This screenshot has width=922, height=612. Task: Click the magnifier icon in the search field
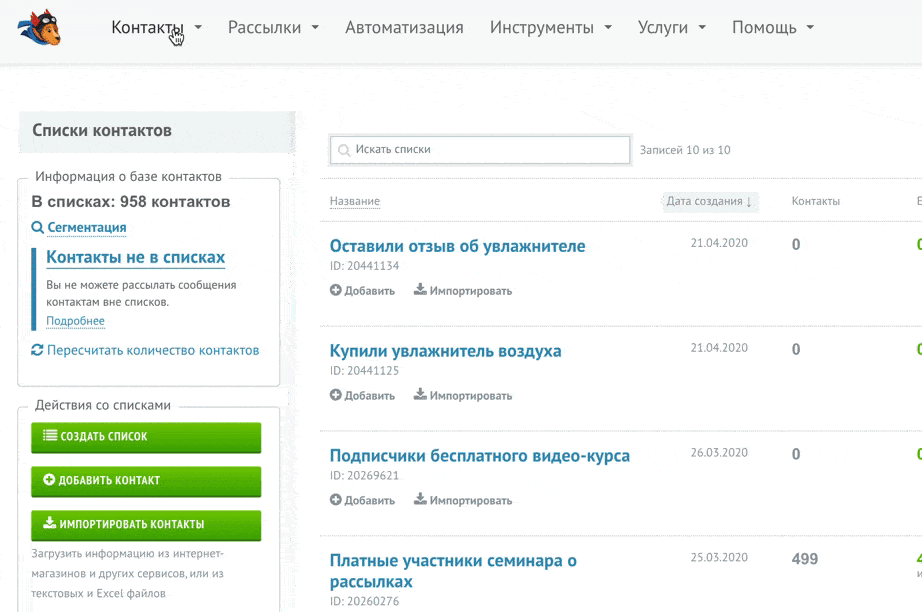pos(344,151)
